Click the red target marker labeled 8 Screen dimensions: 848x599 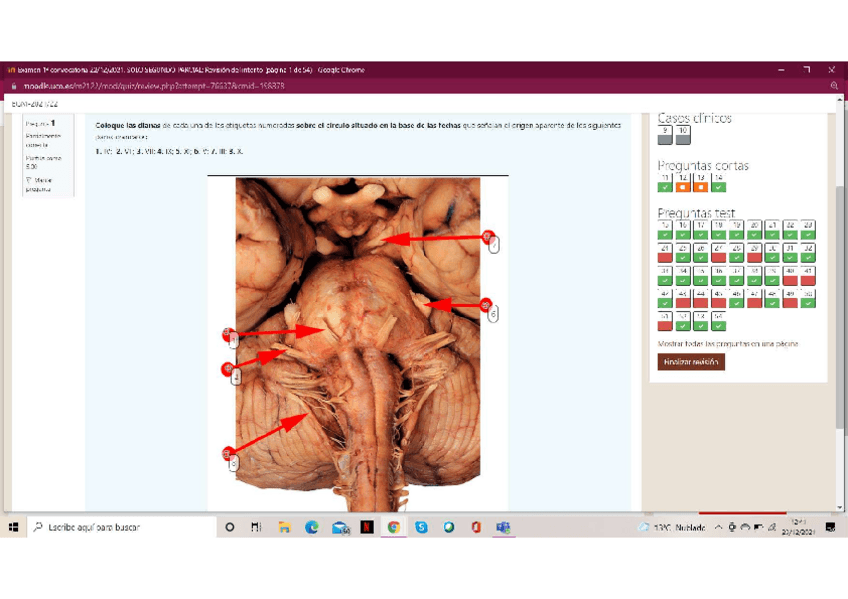tap(229, 454)
